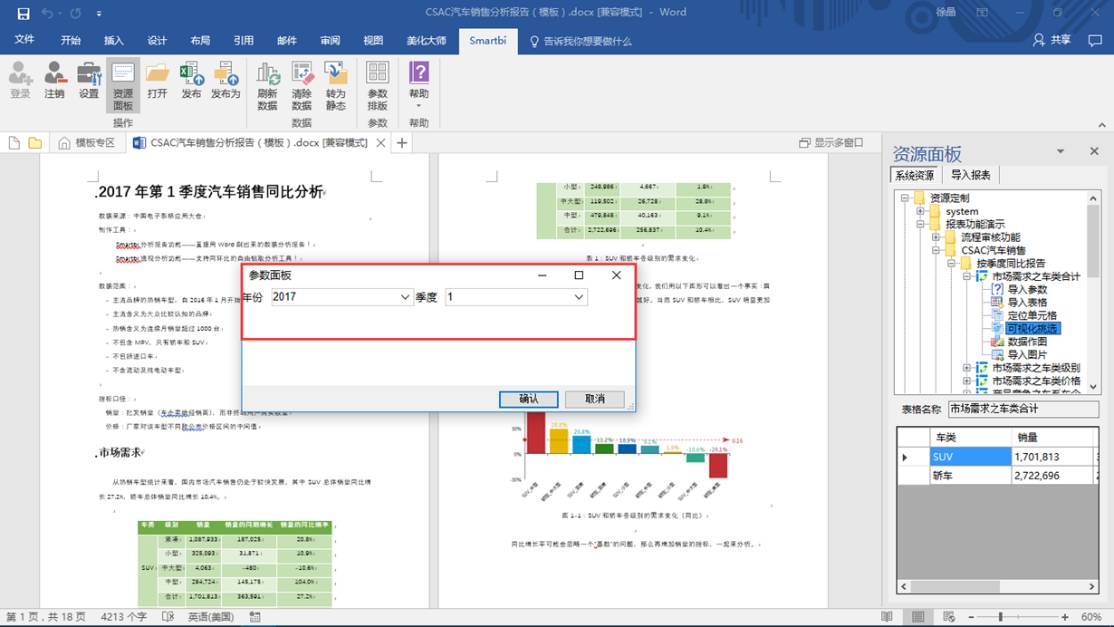Viewport: 1114px width, 627px height.
Task: Click 显示多窗口 show multiple windows
Action: click(x=831, y=143)
